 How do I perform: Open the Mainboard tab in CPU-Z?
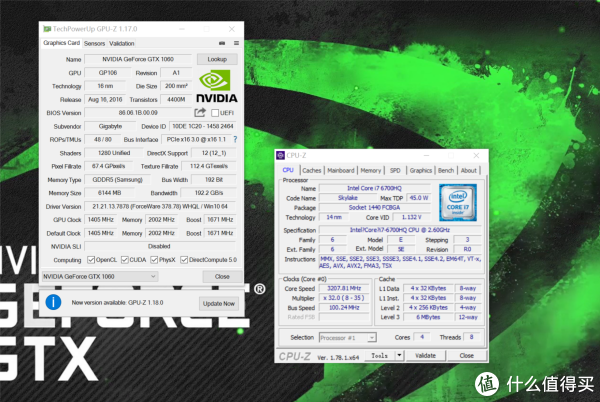(x=341, y=171)
